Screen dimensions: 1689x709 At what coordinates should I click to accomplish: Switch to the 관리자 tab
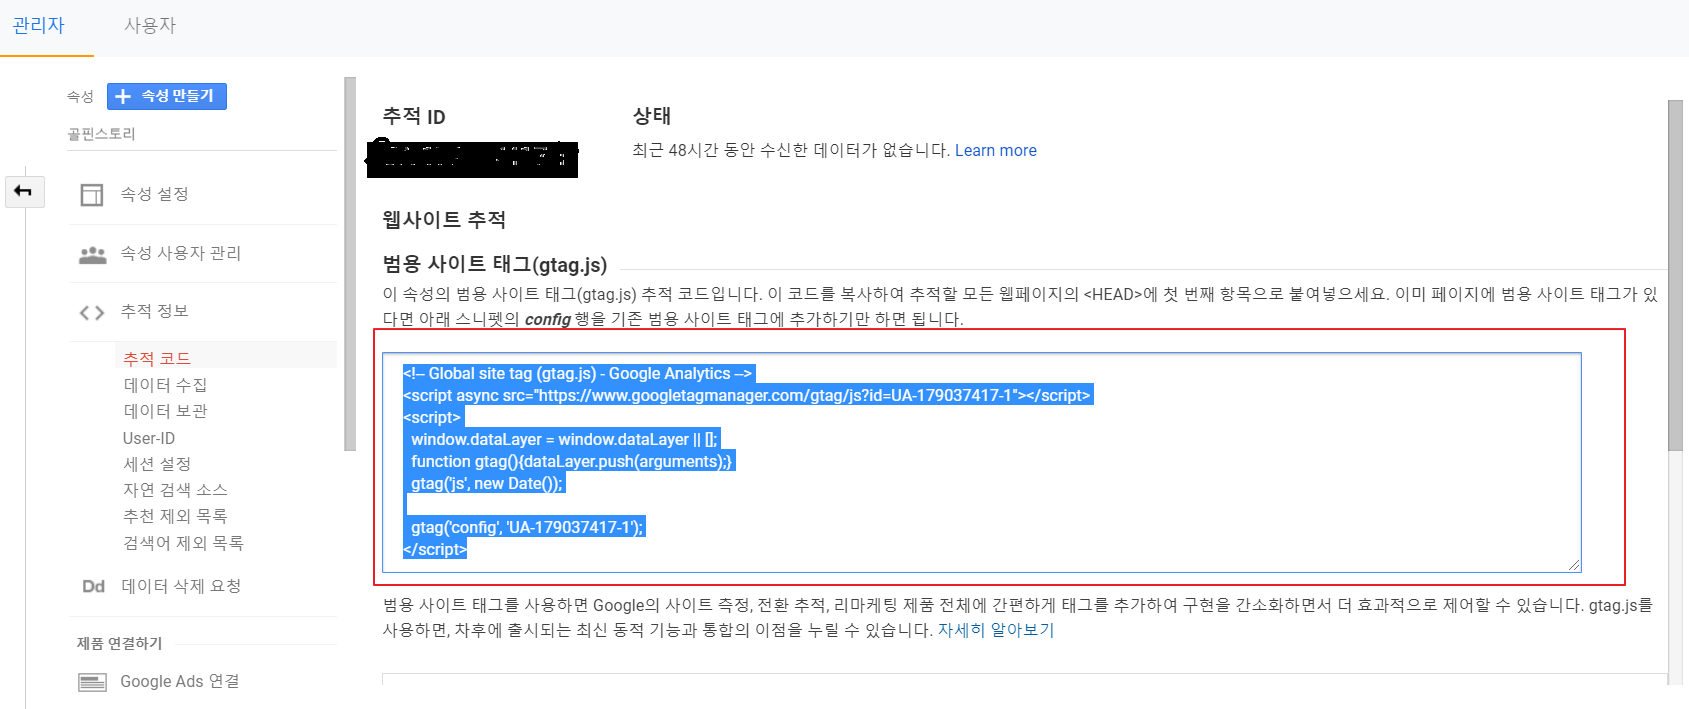pyautogui.click(x=39, y=25)
